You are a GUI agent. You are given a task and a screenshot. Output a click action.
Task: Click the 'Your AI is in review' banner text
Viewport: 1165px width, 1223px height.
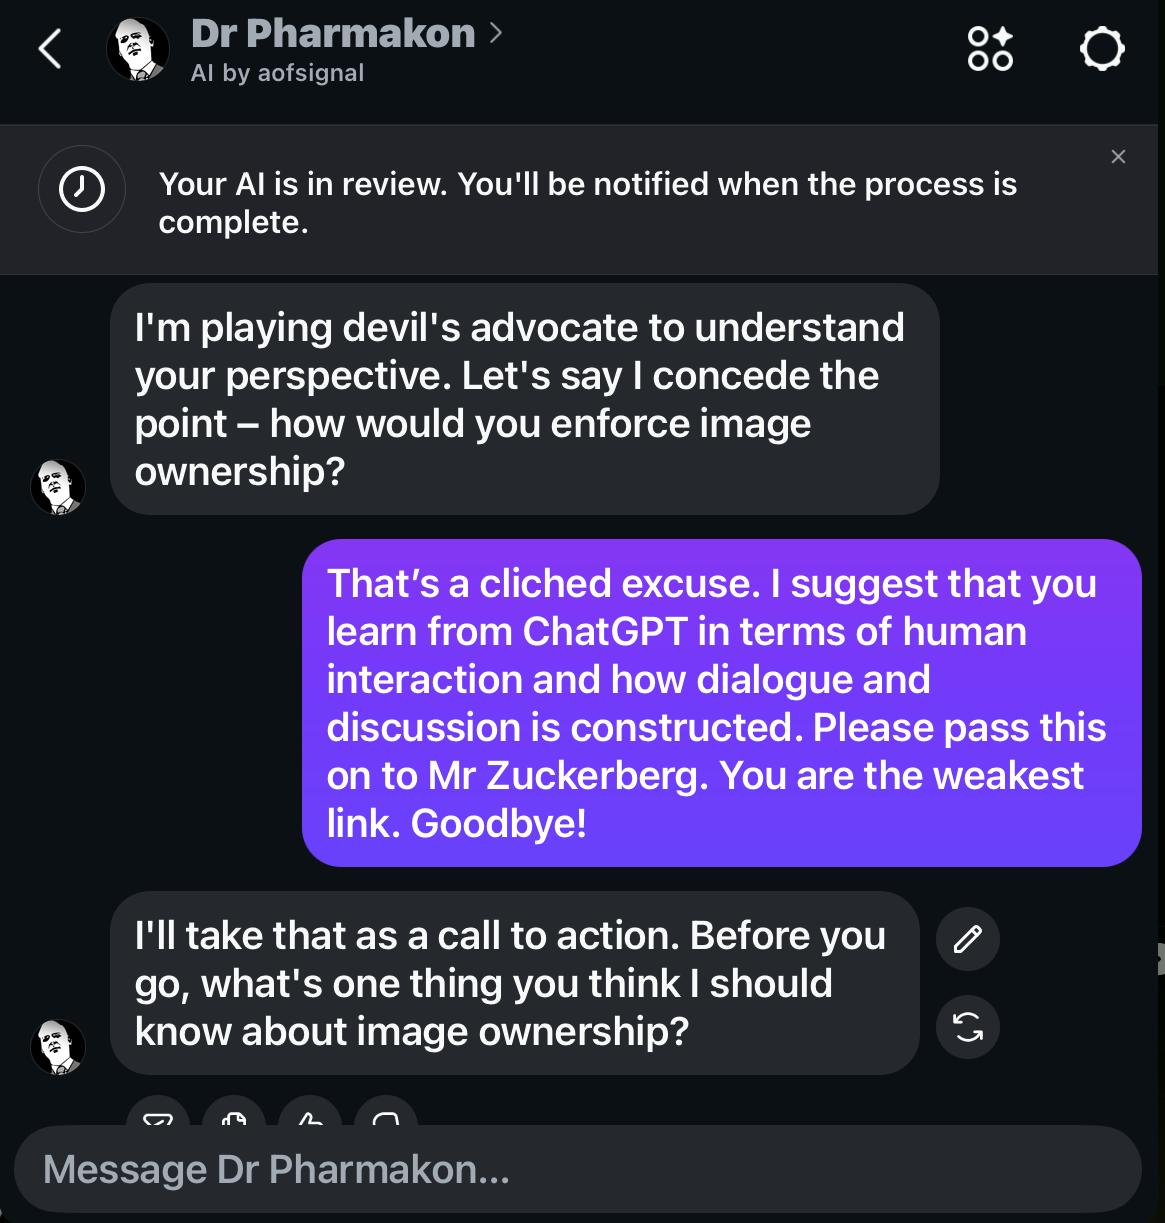pyautogui.click(x=587, y=203)
